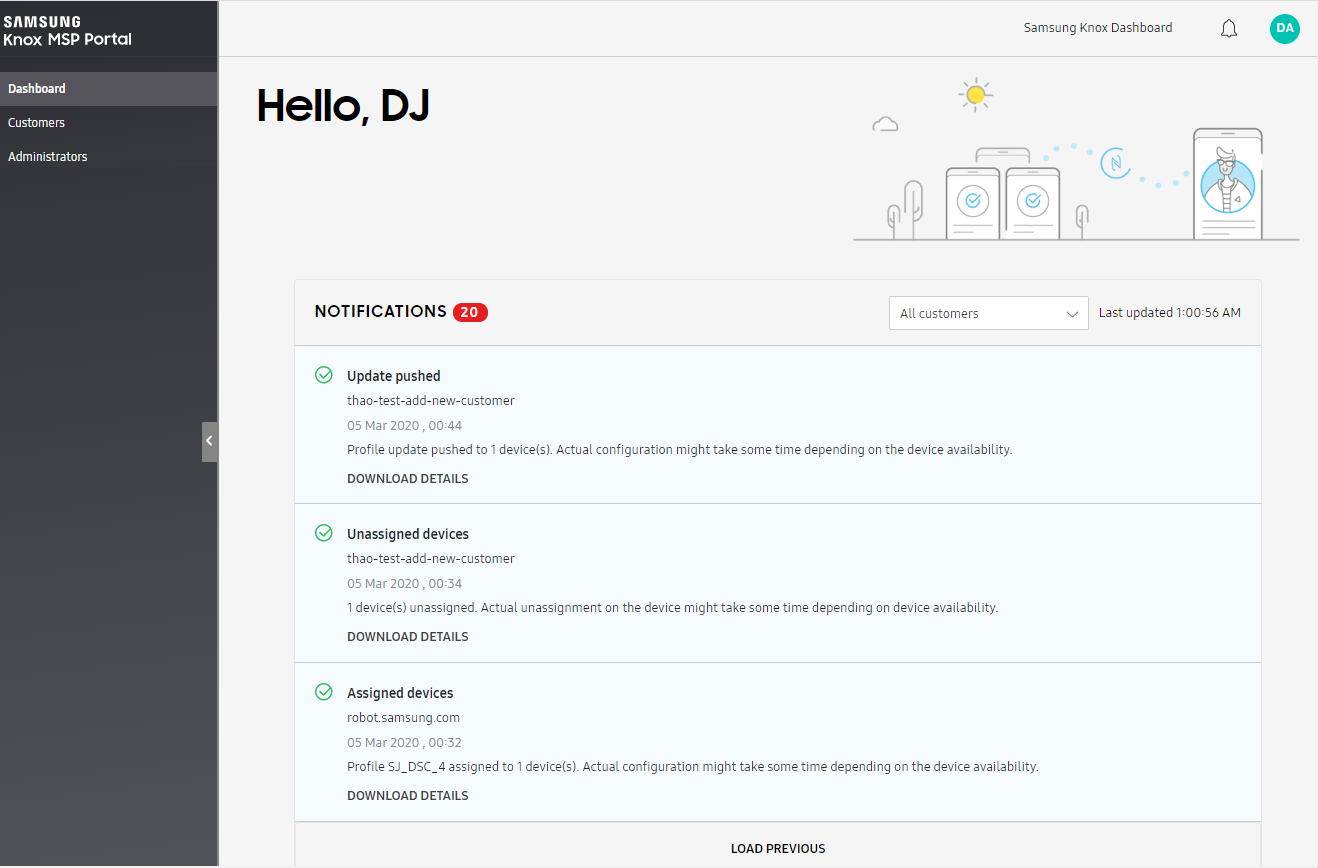Click thao-test-add-new-customer under Update pushed
Screen dimensions: 1318x868
click(431, 401)
